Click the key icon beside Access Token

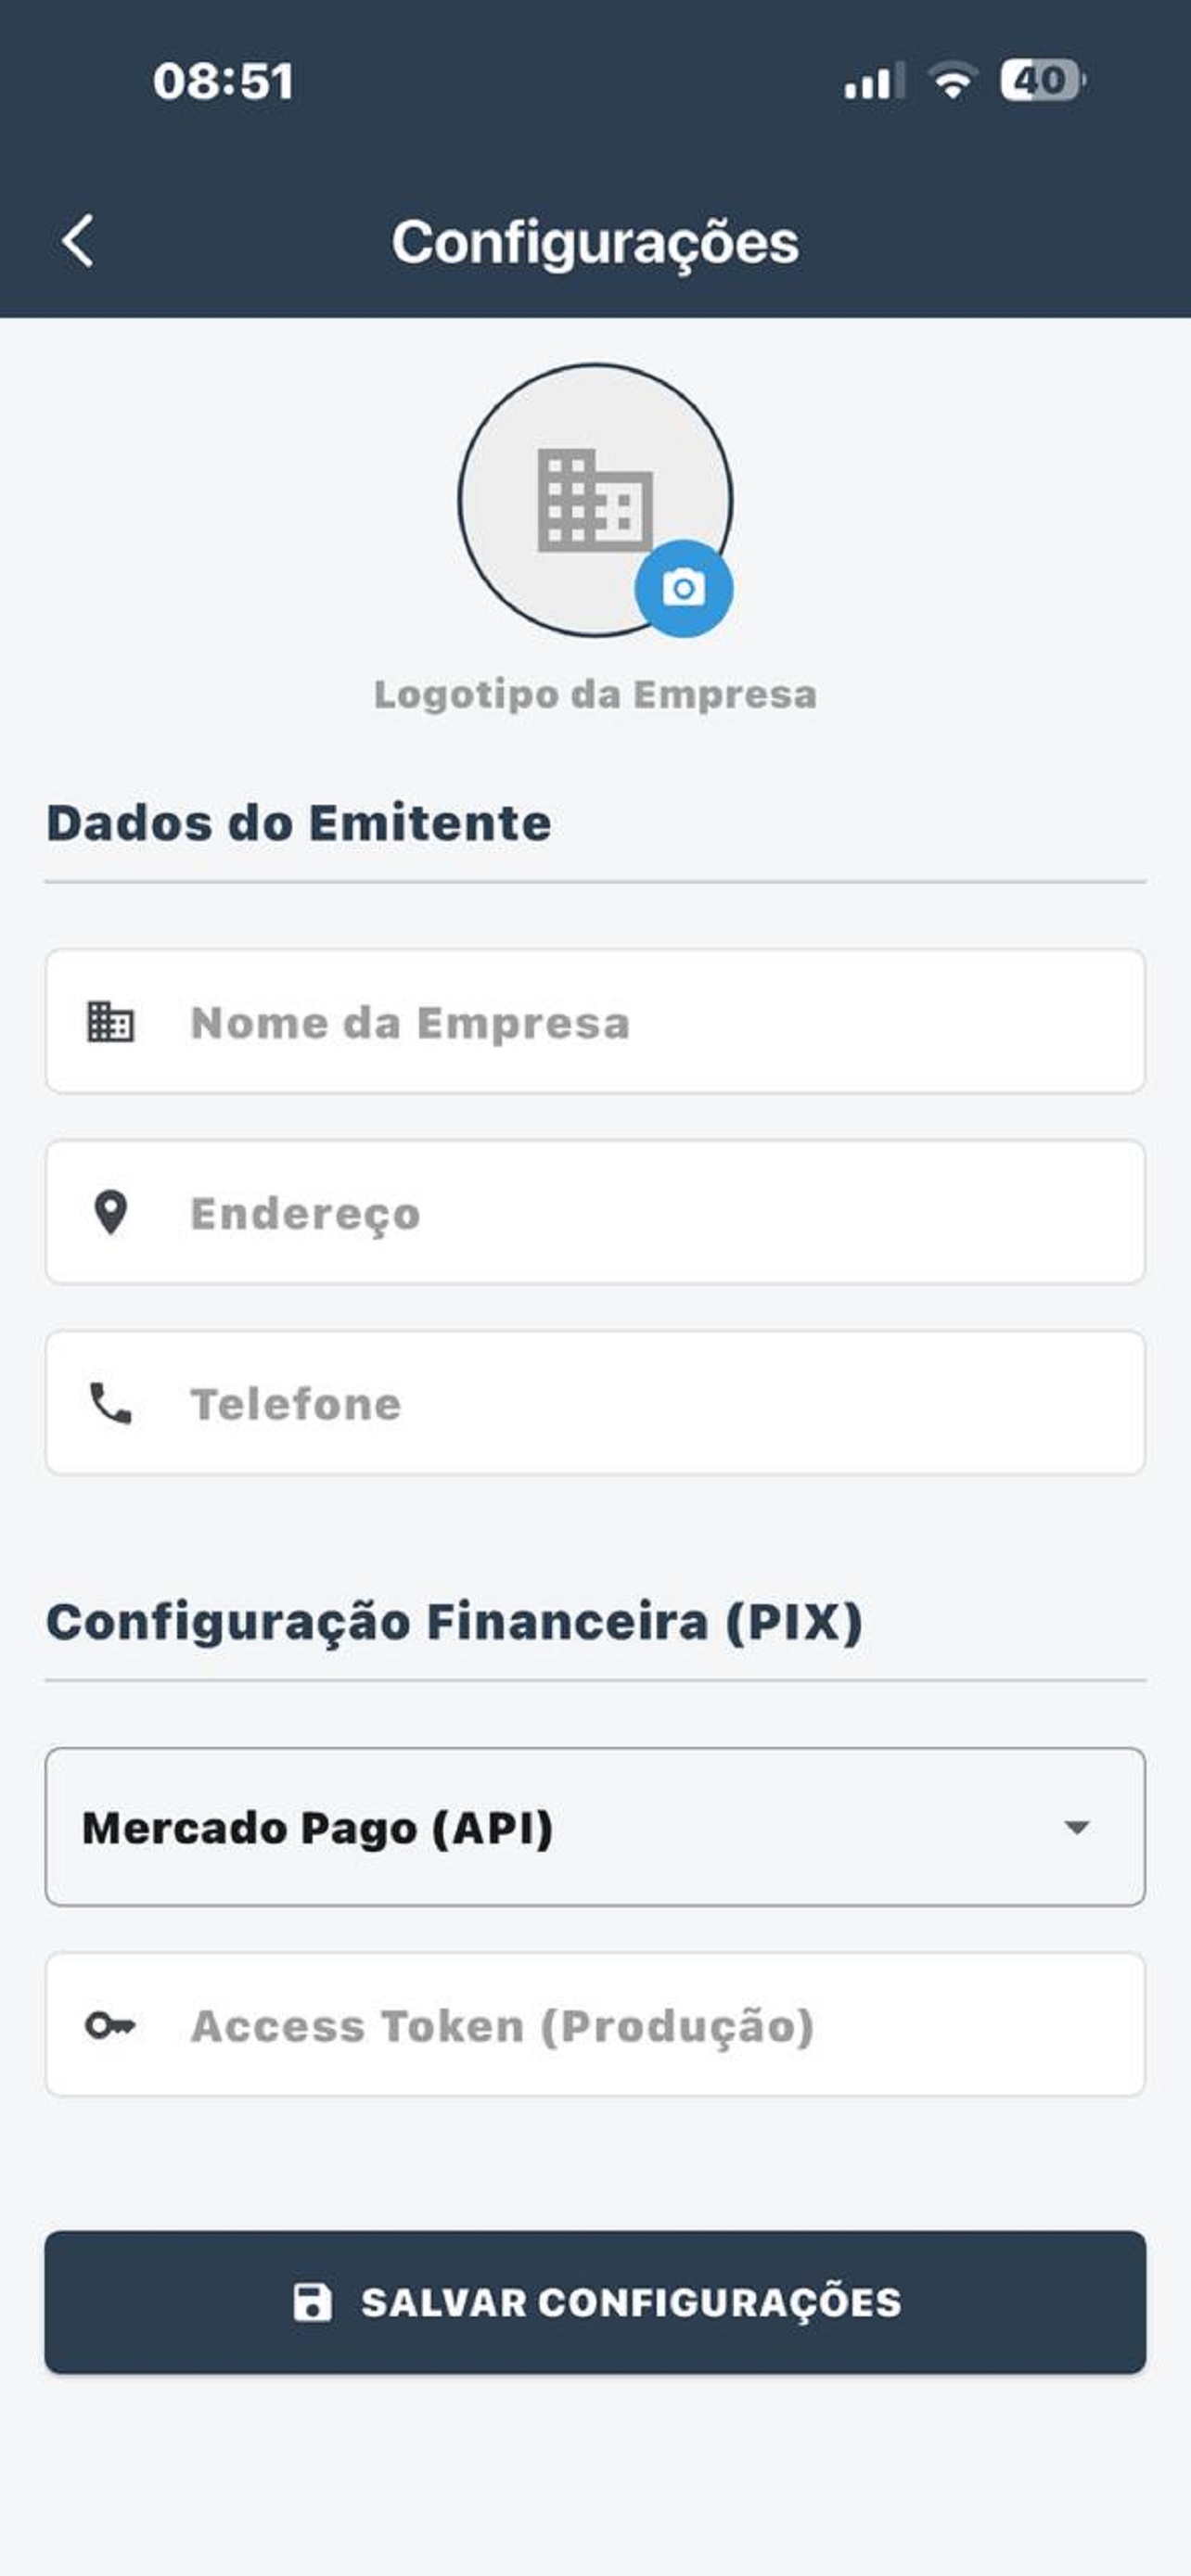pos(110,2025)
